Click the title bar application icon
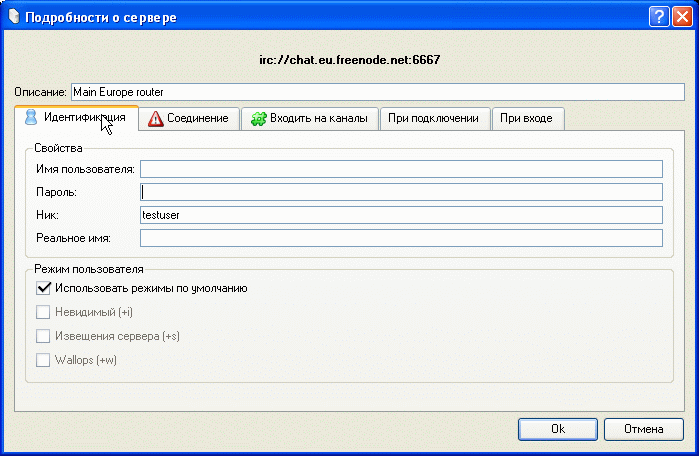The image size is (699, 456). coord(13,15)
